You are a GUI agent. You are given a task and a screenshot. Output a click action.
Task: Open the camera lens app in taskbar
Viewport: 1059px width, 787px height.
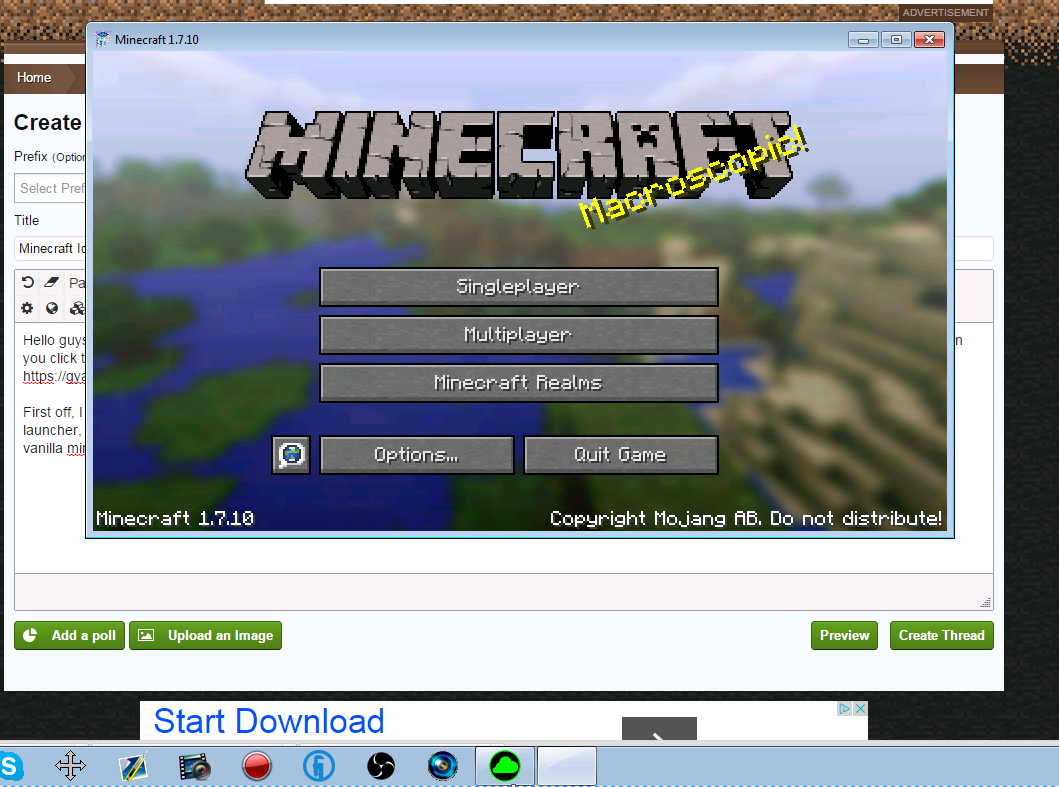pos(443,767)
